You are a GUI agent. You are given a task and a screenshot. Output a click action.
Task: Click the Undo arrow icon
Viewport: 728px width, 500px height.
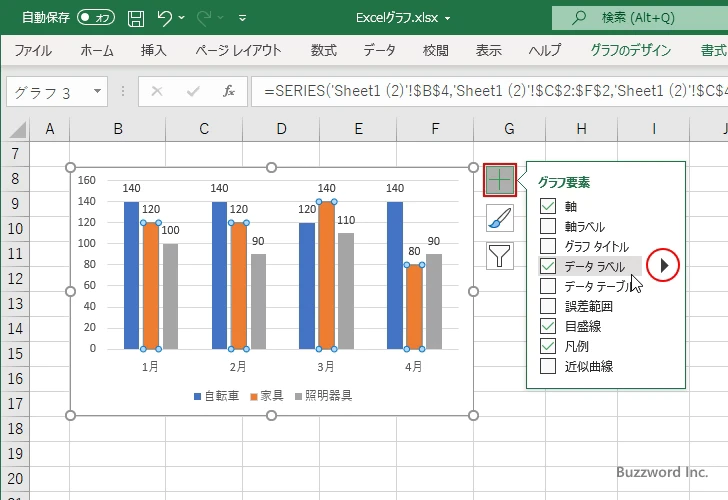click(x=164, y=18)
